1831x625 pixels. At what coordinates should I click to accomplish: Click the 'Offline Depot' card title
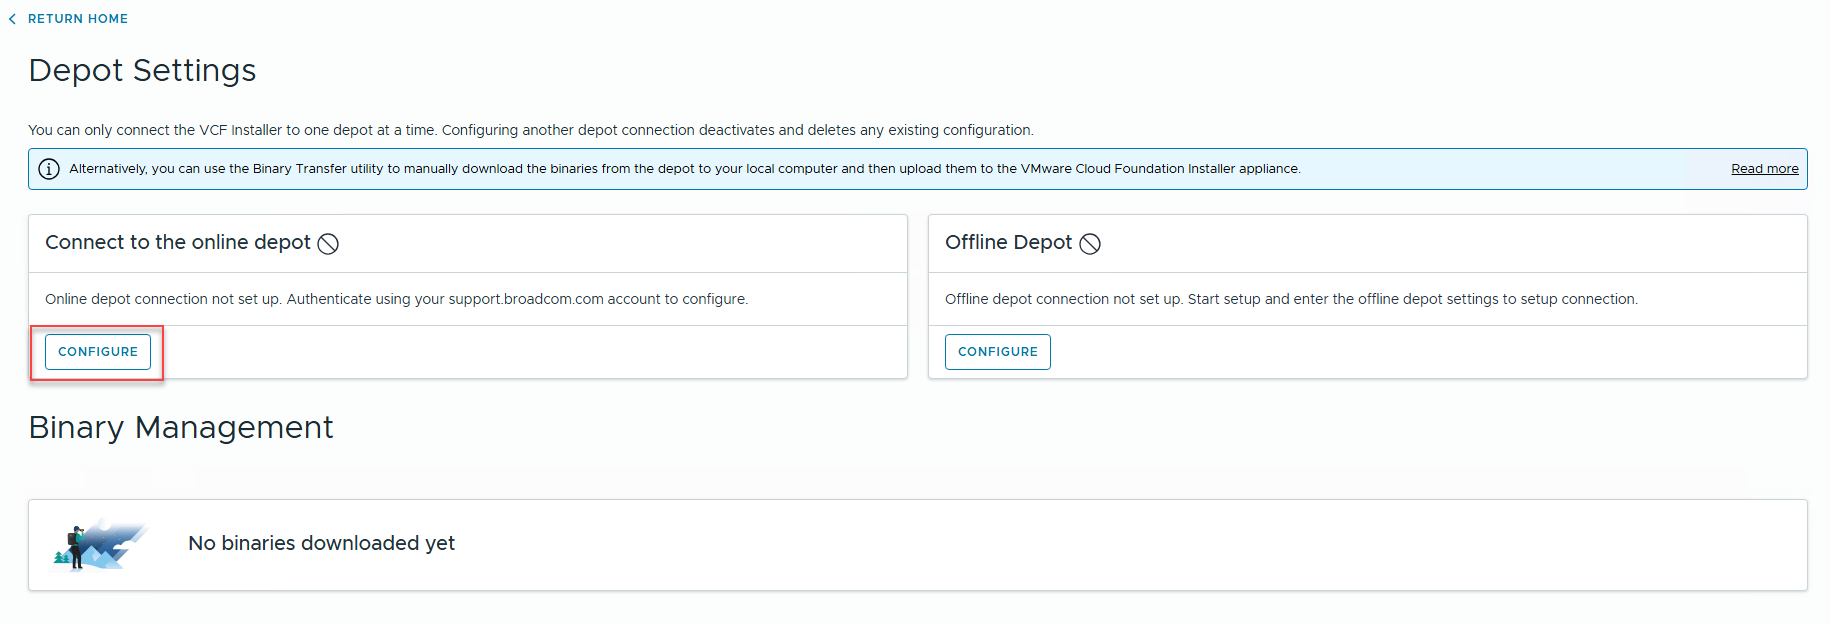(1007, 243)
